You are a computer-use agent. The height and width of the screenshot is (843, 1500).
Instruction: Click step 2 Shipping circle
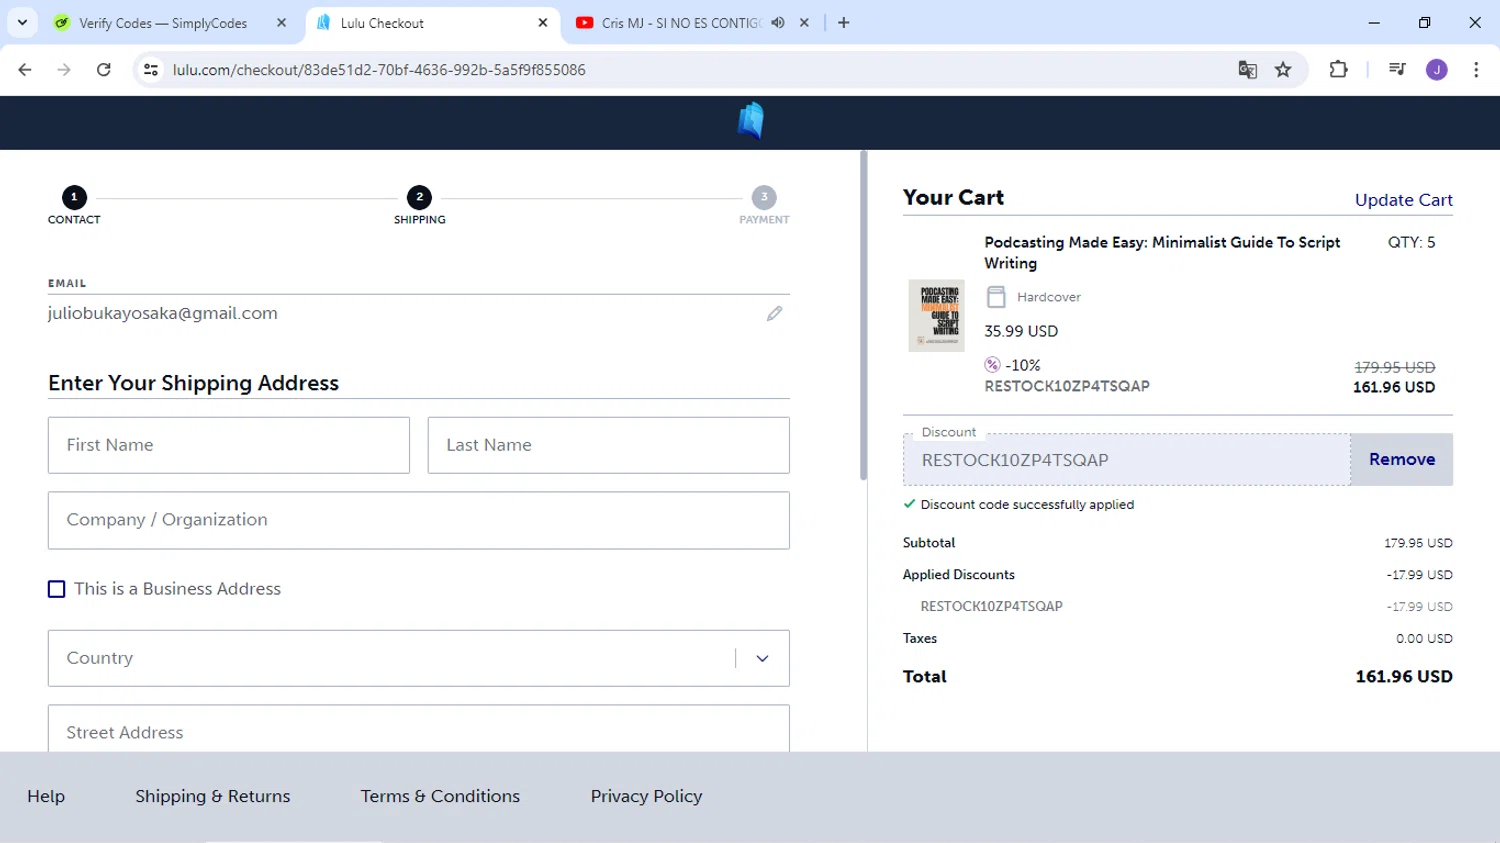tap(420, 197)
